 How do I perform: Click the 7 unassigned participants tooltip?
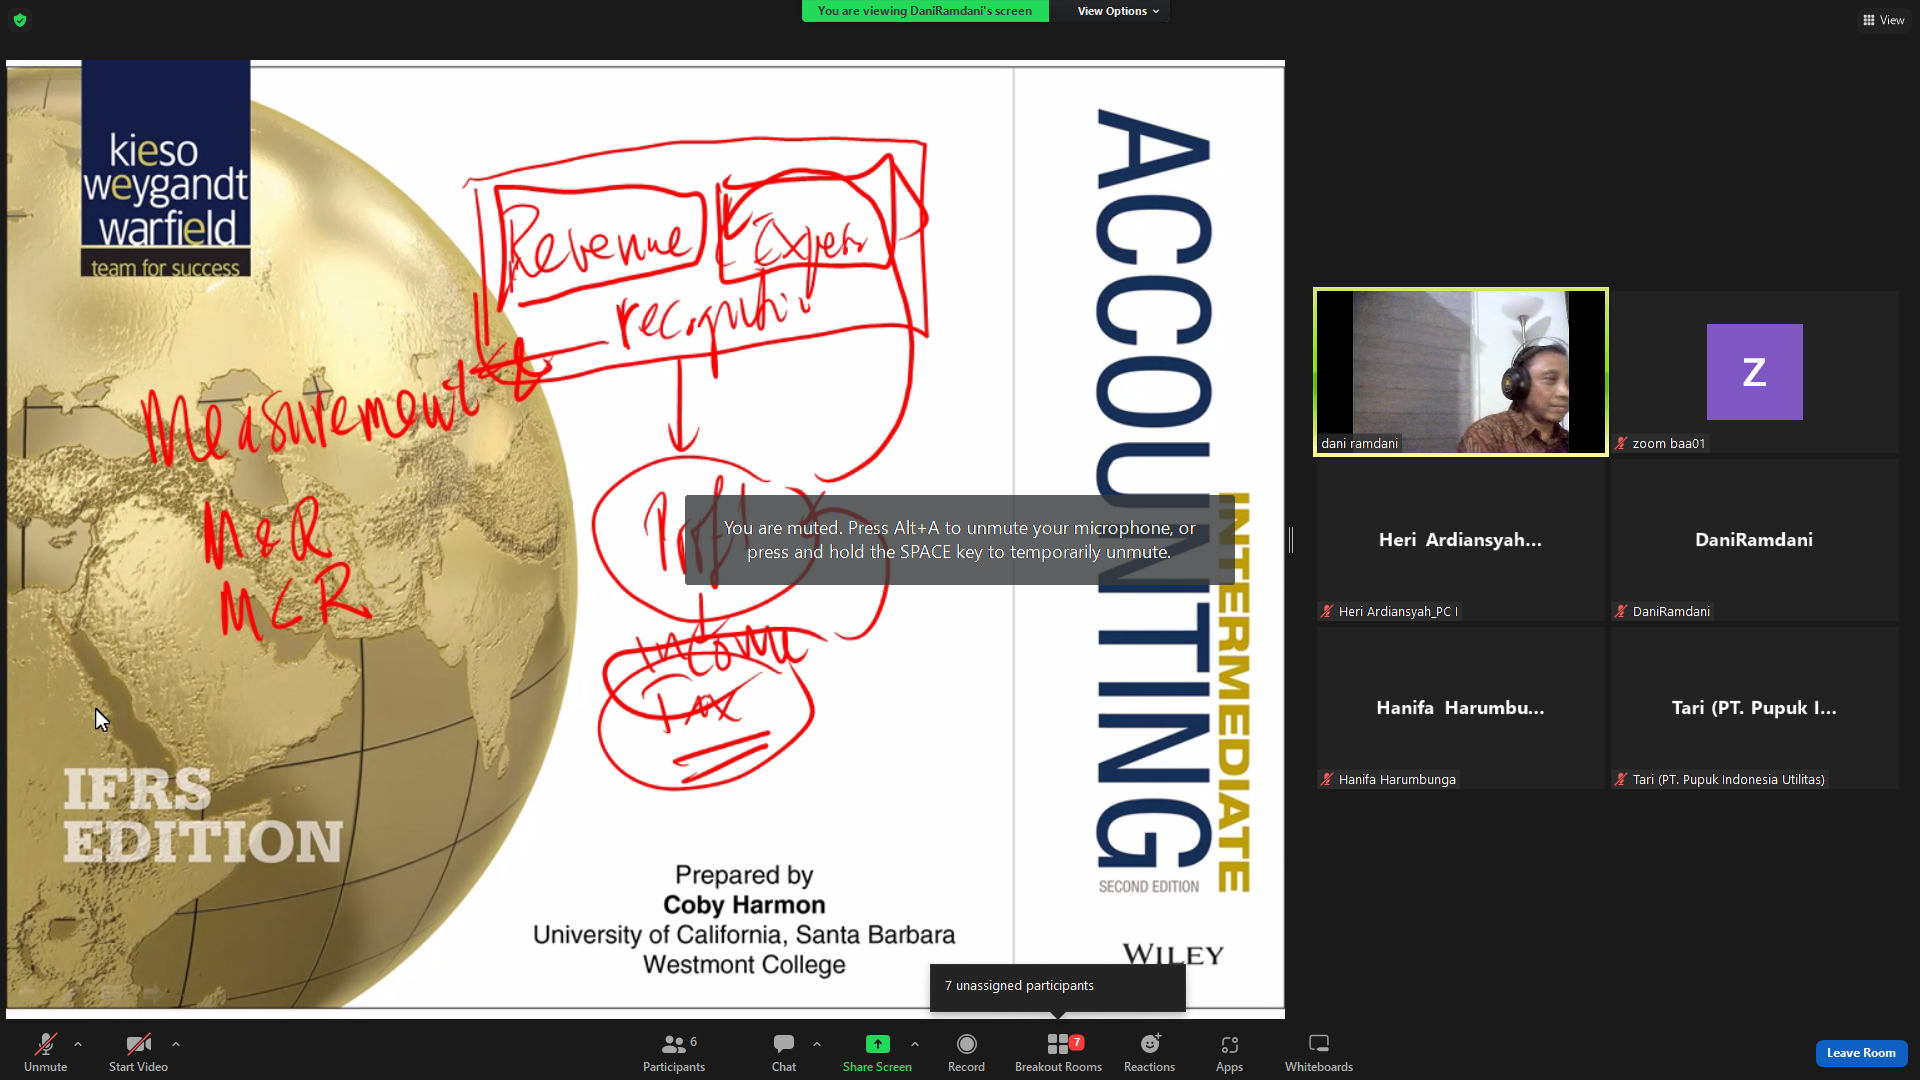click(x=1057, y=986)
